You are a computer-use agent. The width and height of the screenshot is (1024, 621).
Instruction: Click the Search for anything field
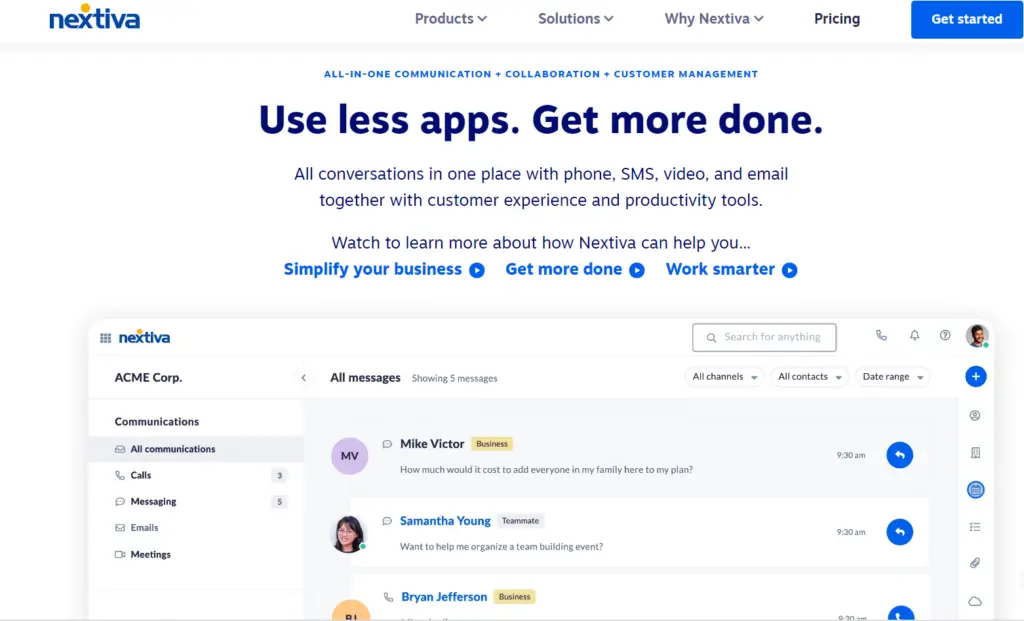764,337
